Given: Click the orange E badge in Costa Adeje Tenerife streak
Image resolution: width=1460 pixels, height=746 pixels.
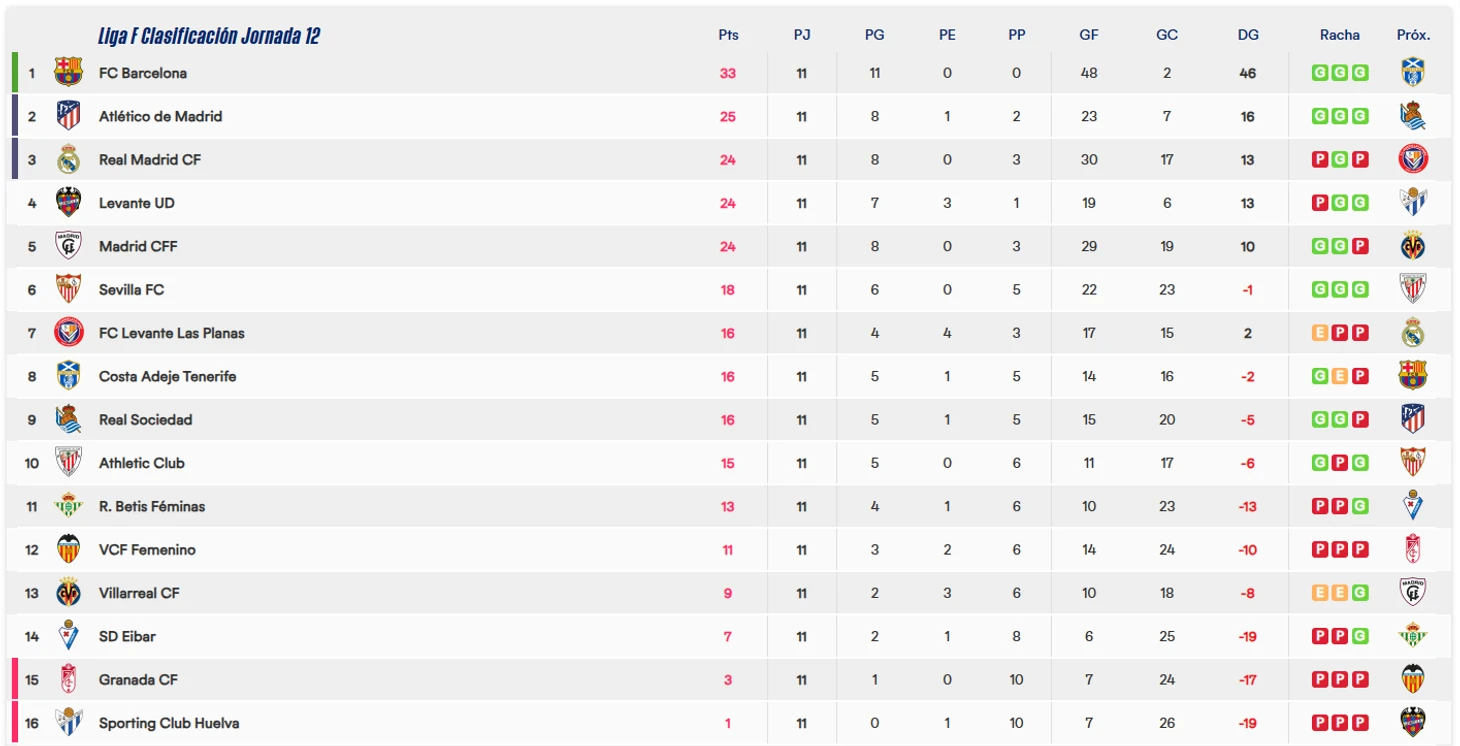Looking at the screenshot, I should coord(1340,376).
